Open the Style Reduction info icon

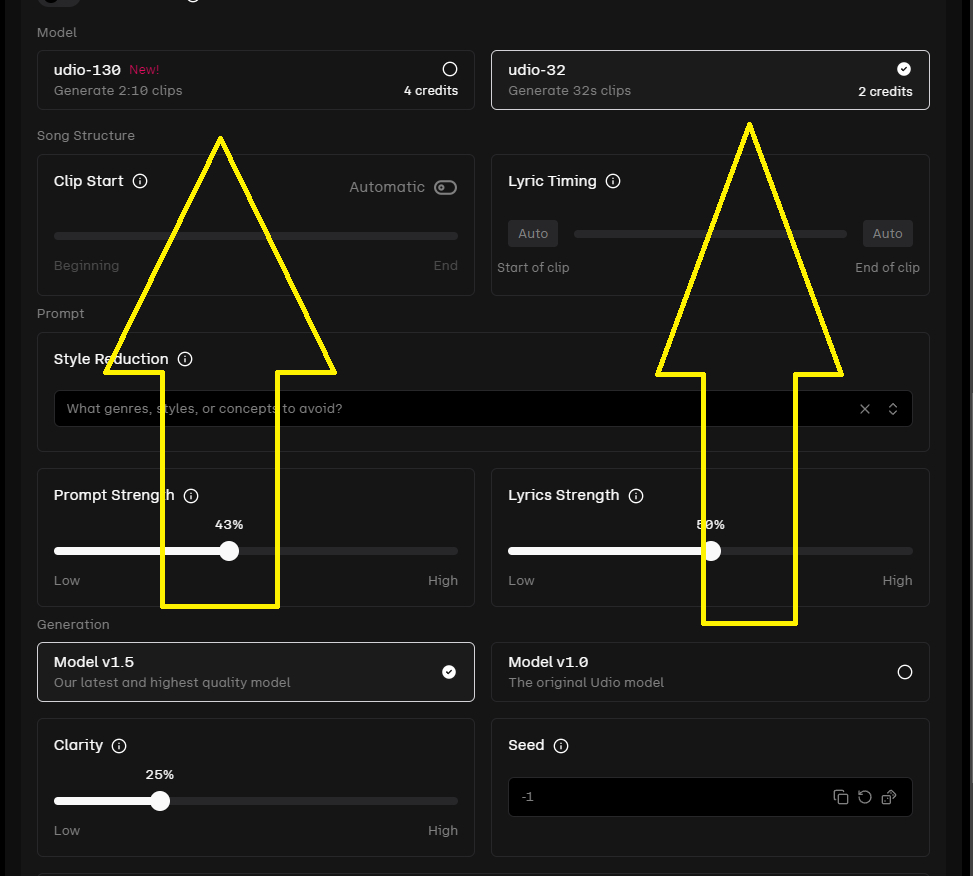[x=185, y=359]
